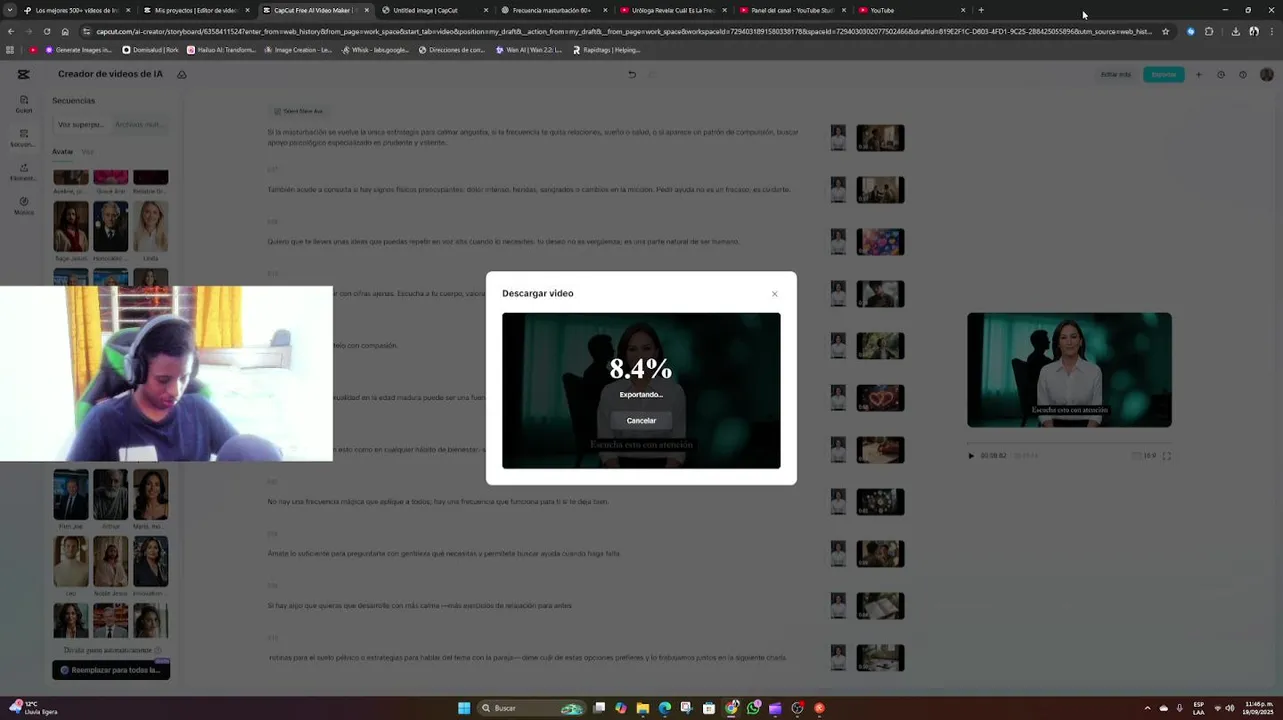This screenshot has height=720, width=1283.
Task: Click the preview progress bar
Action: [x=1069, y=441]
